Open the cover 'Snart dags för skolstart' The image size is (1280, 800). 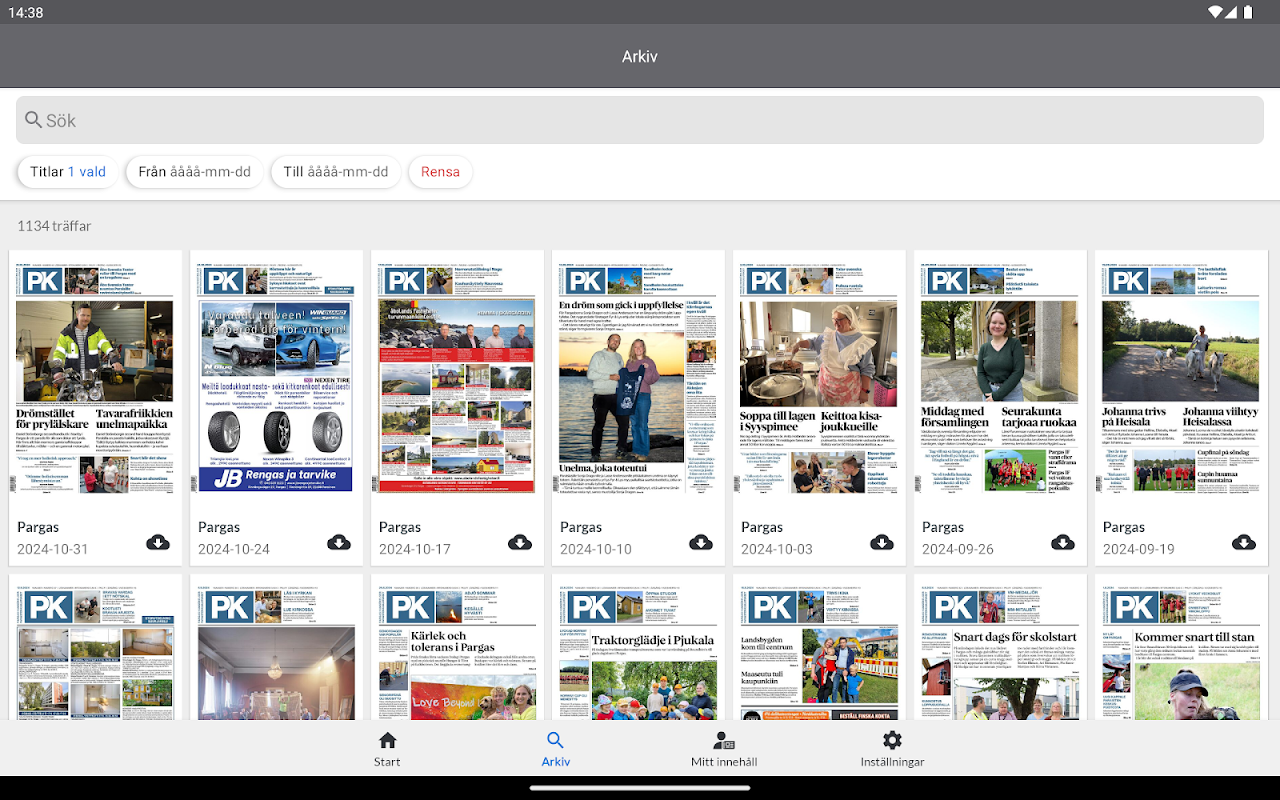1001,654
